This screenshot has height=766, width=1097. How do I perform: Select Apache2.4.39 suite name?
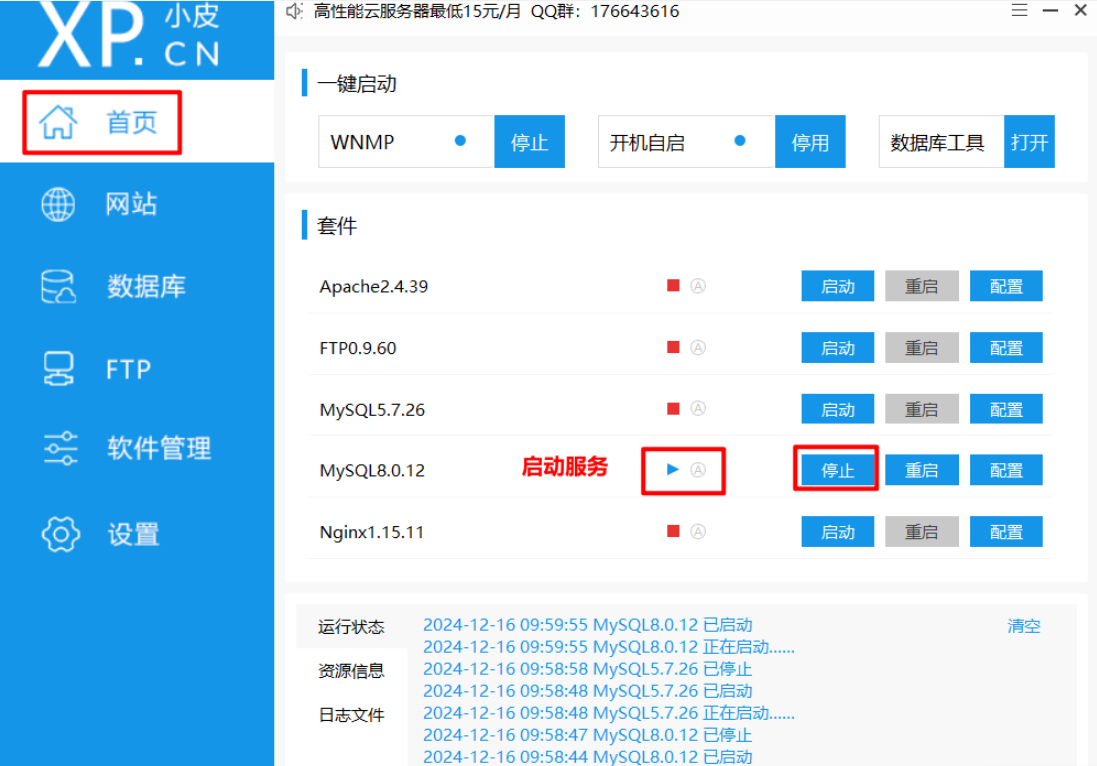point(374,286)
